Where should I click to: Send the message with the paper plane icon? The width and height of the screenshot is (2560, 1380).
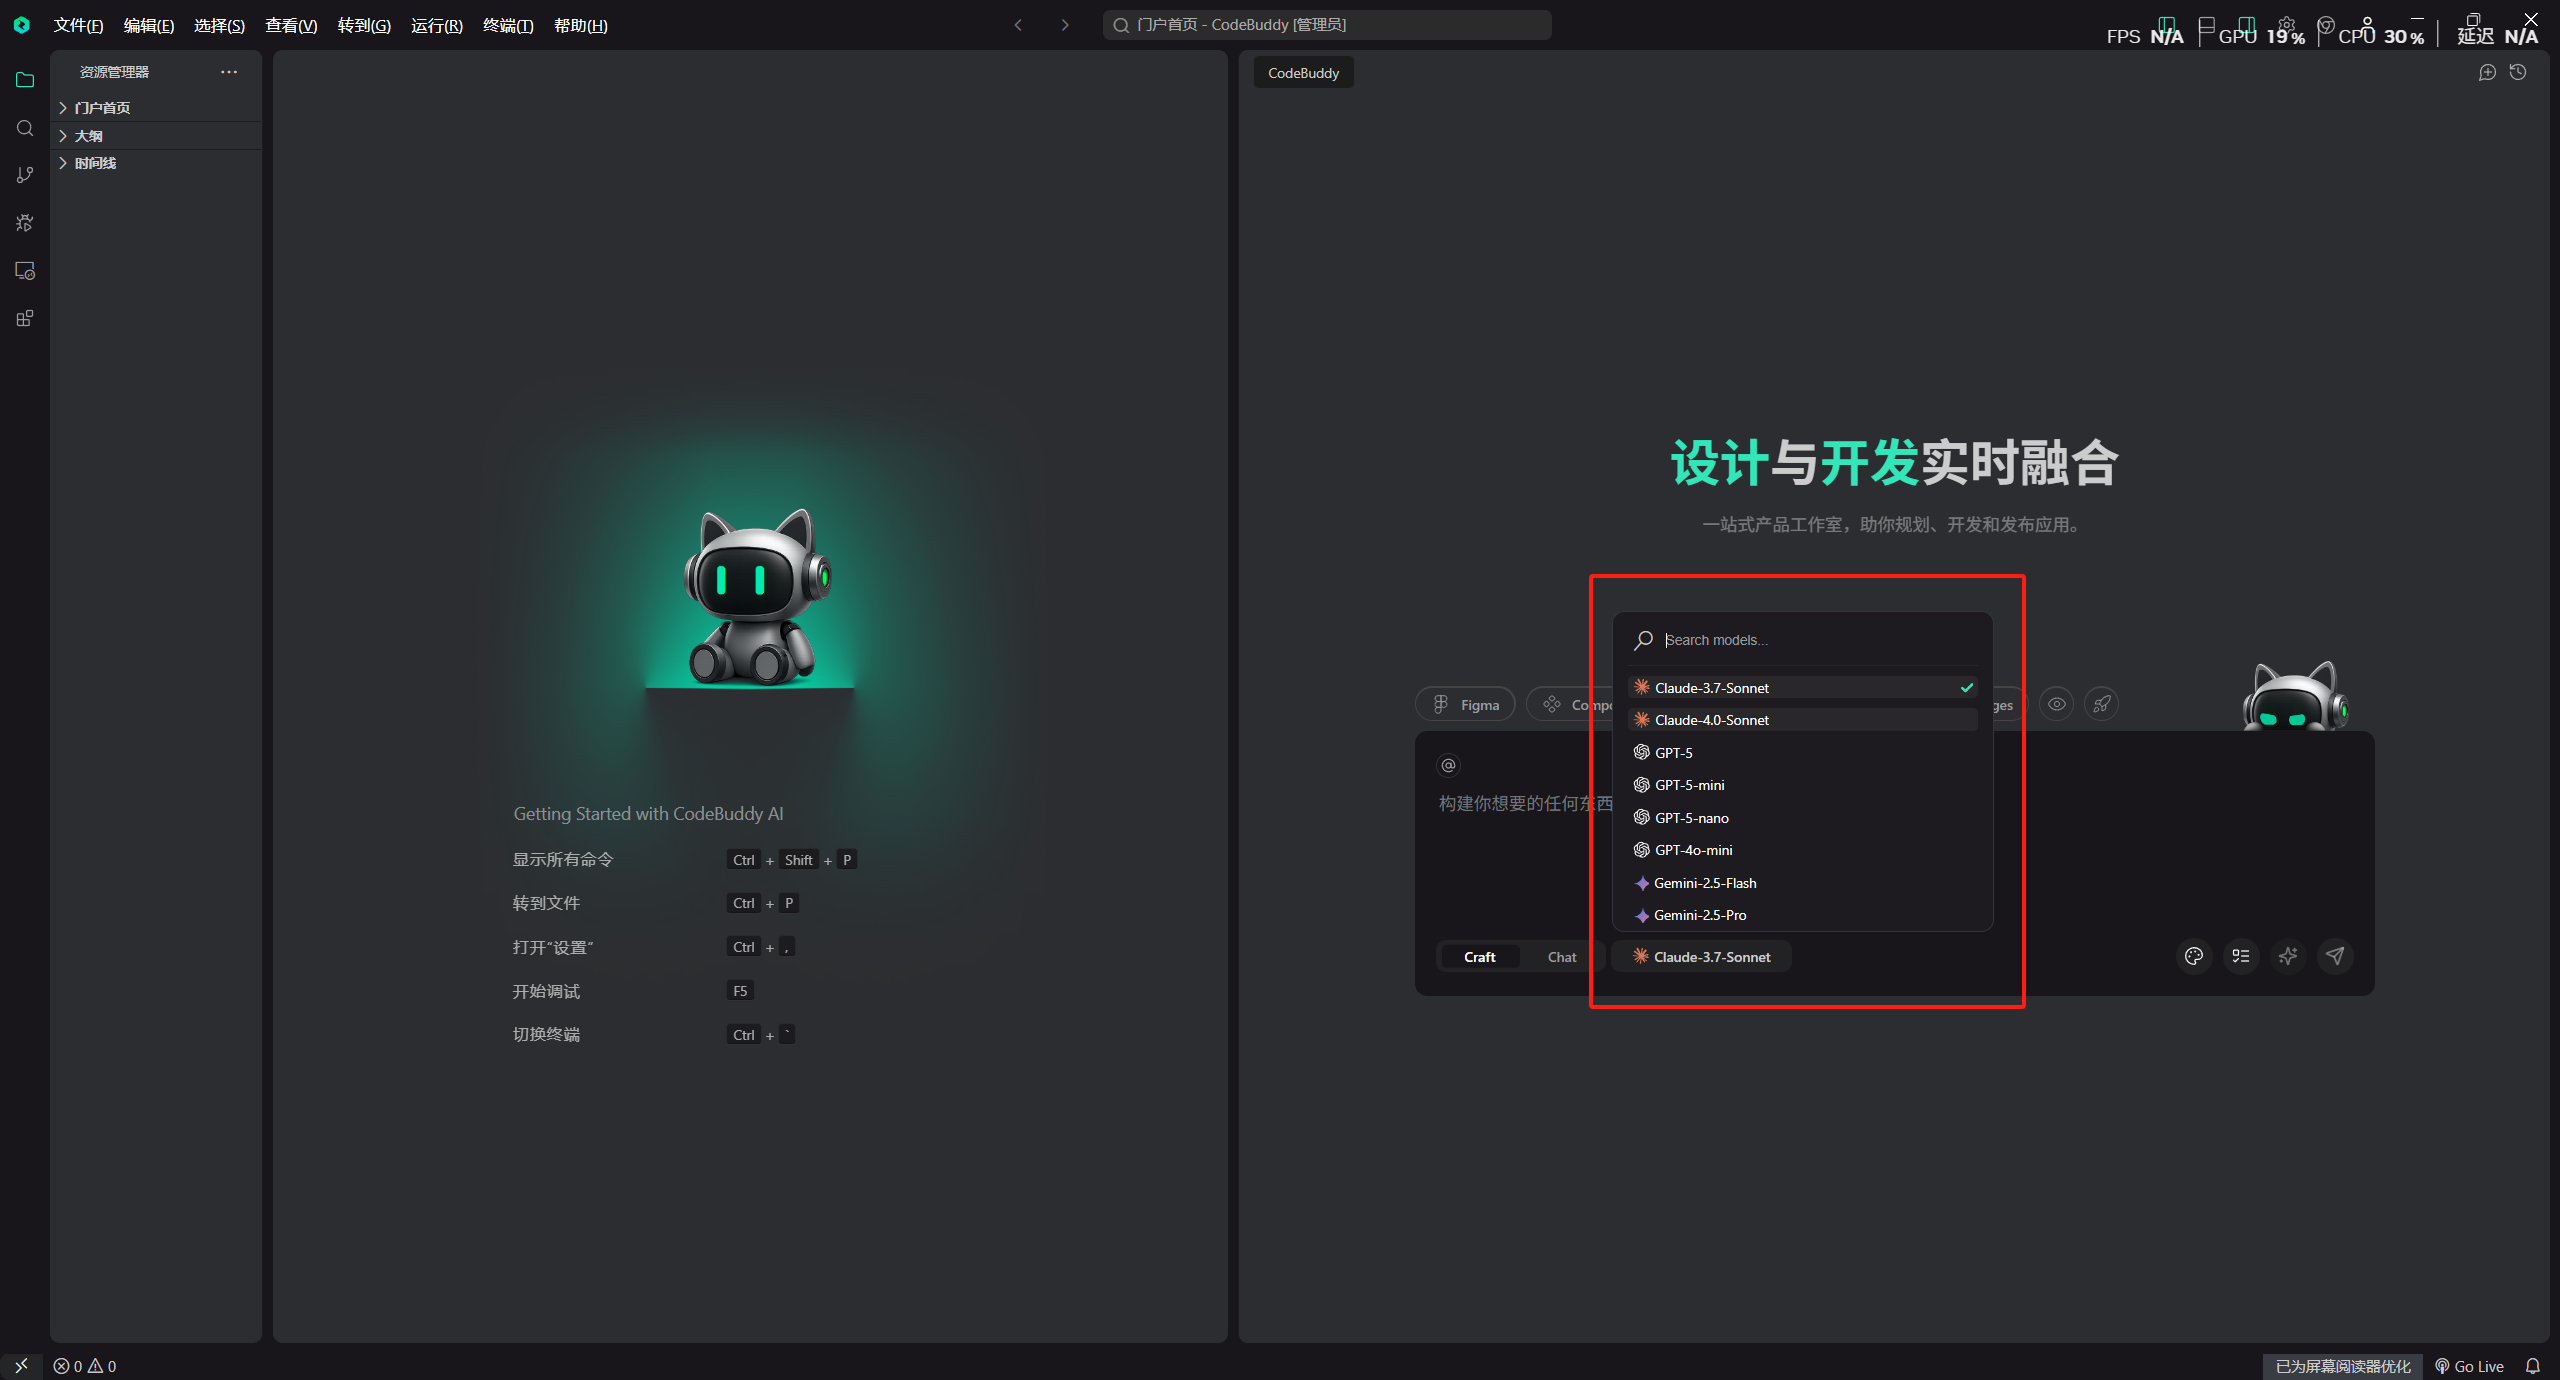pyautogui.click(x=2335, y=956)
